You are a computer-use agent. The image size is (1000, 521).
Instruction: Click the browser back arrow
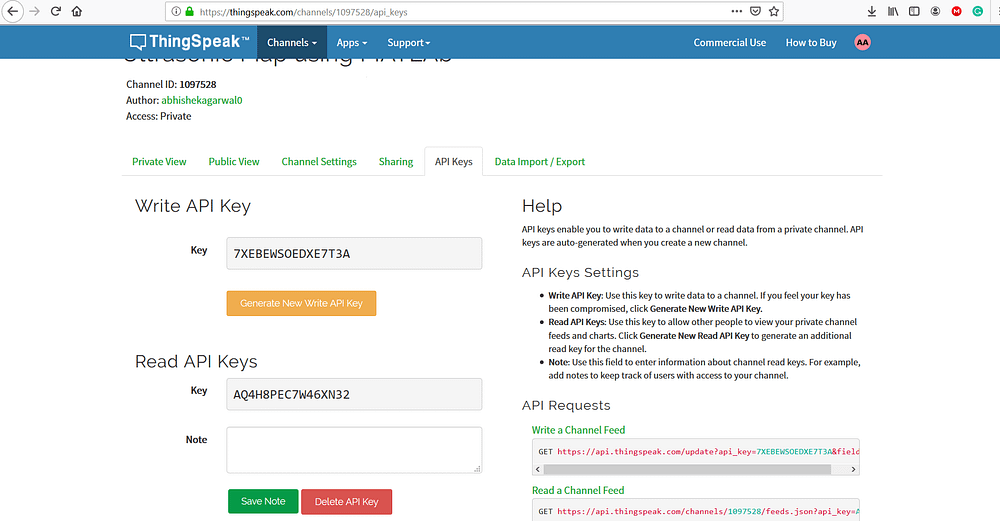13,11
